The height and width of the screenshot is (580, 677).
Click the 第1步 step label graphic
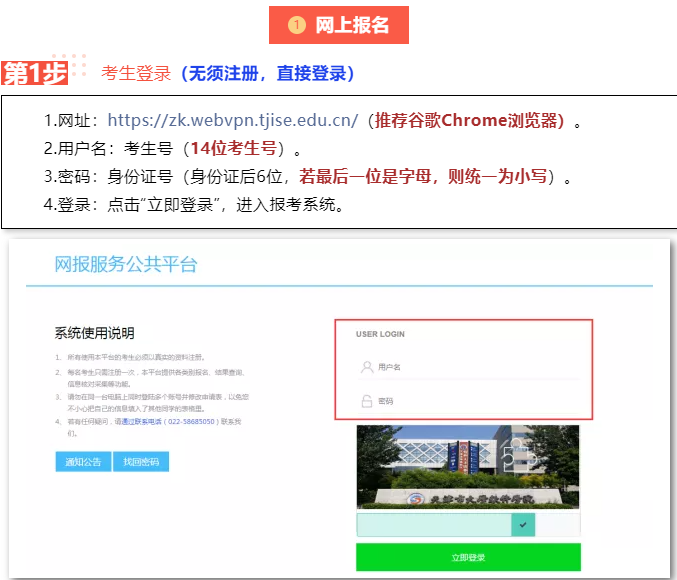pos(34,73)
